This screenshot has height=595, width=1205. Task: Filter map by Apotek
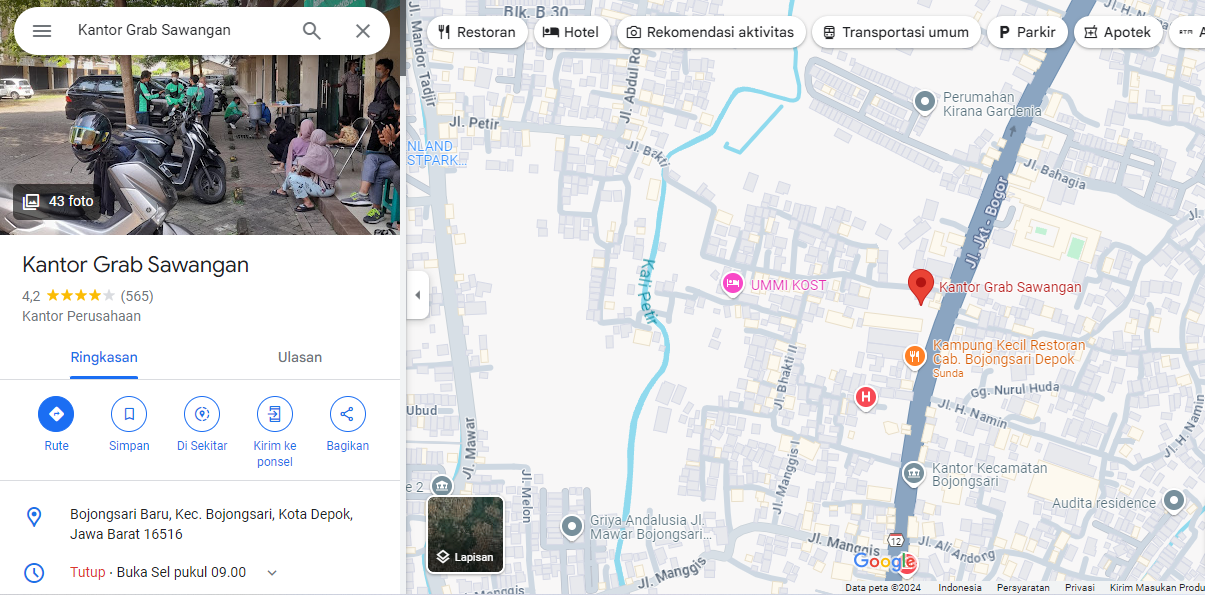pos(1118,32)
